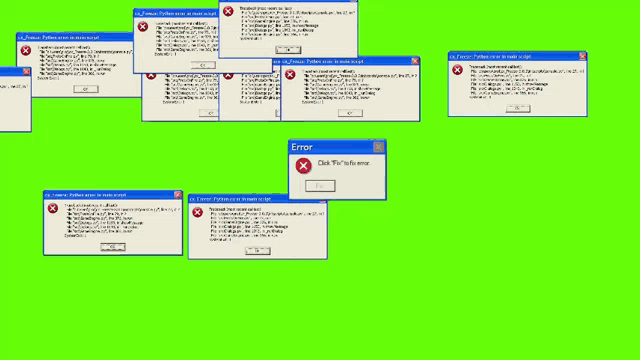Click OK in the isolated far-right Python error dialog
The image size is (640, 360).
[x=518, y=108]
